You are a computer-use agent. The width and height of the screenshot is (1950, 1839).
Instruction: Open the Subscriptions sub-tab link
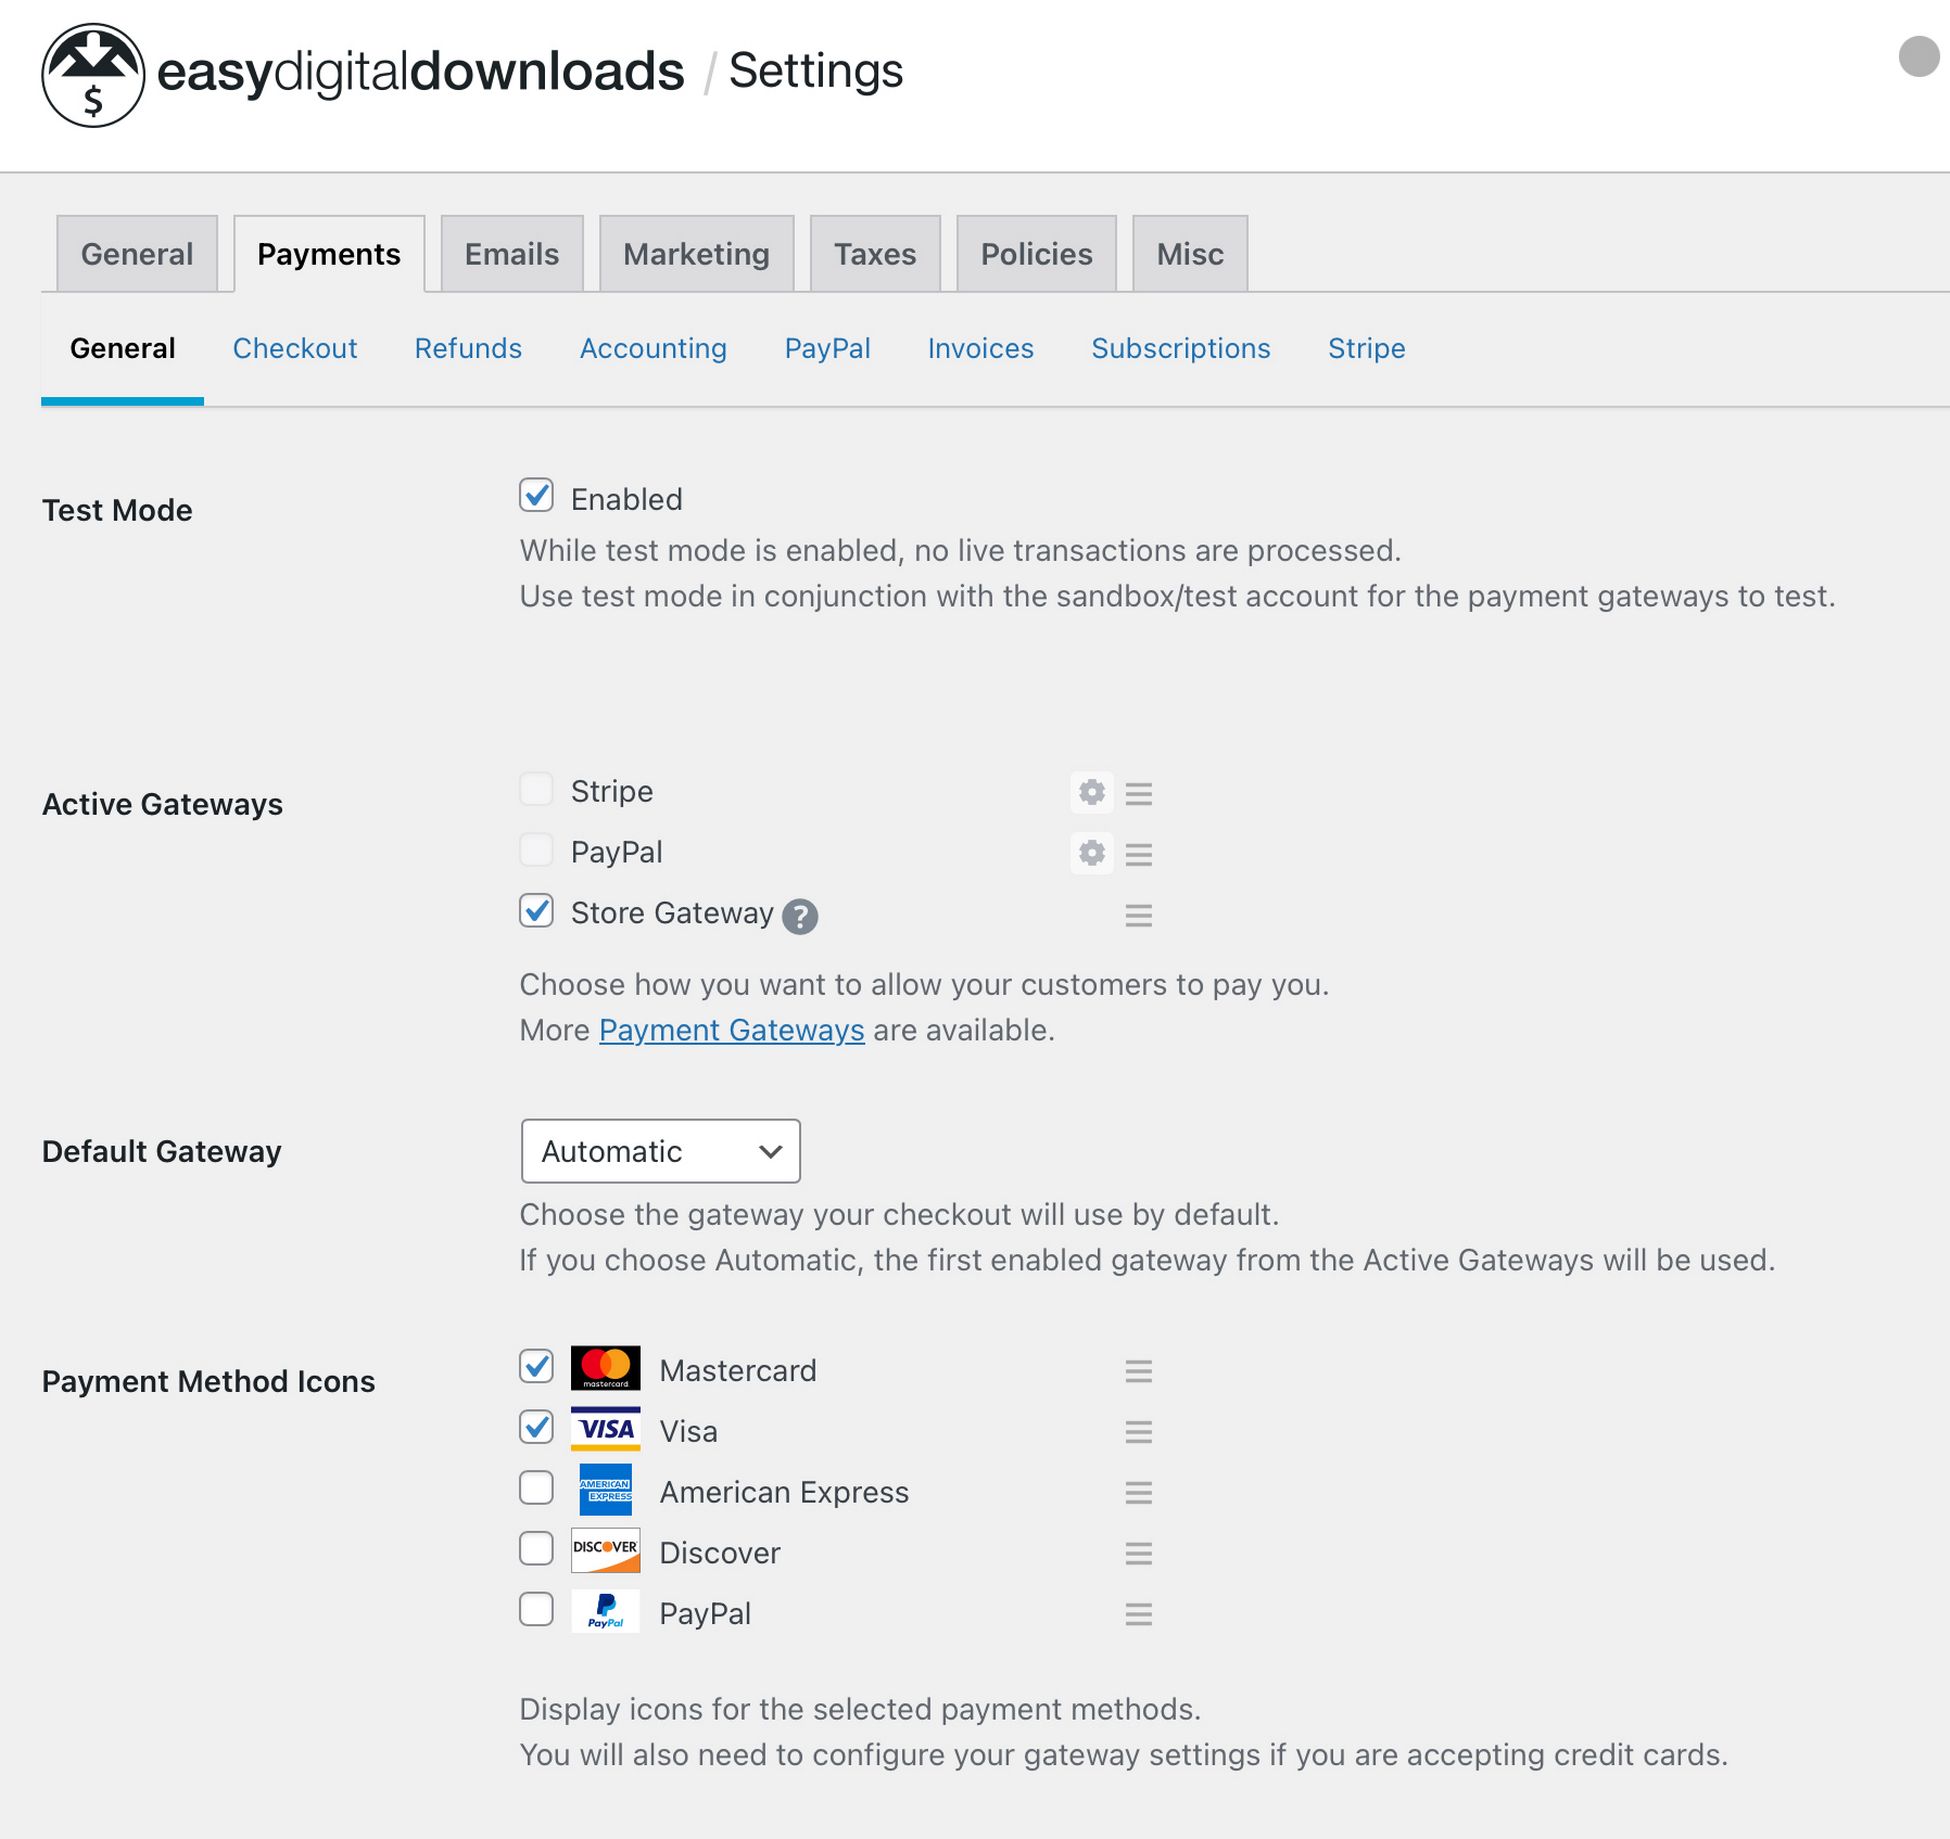pyautogui.click(x=1181, y=349)
